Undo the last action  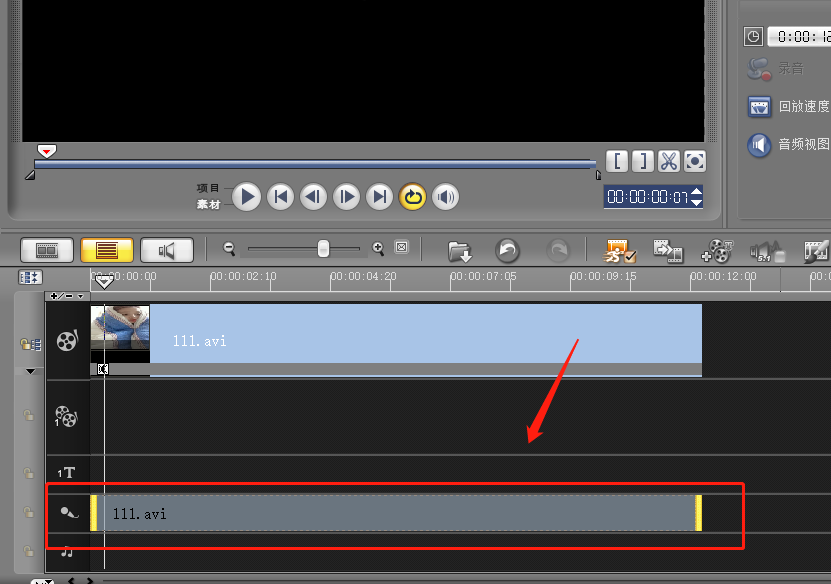click(507, 250)
